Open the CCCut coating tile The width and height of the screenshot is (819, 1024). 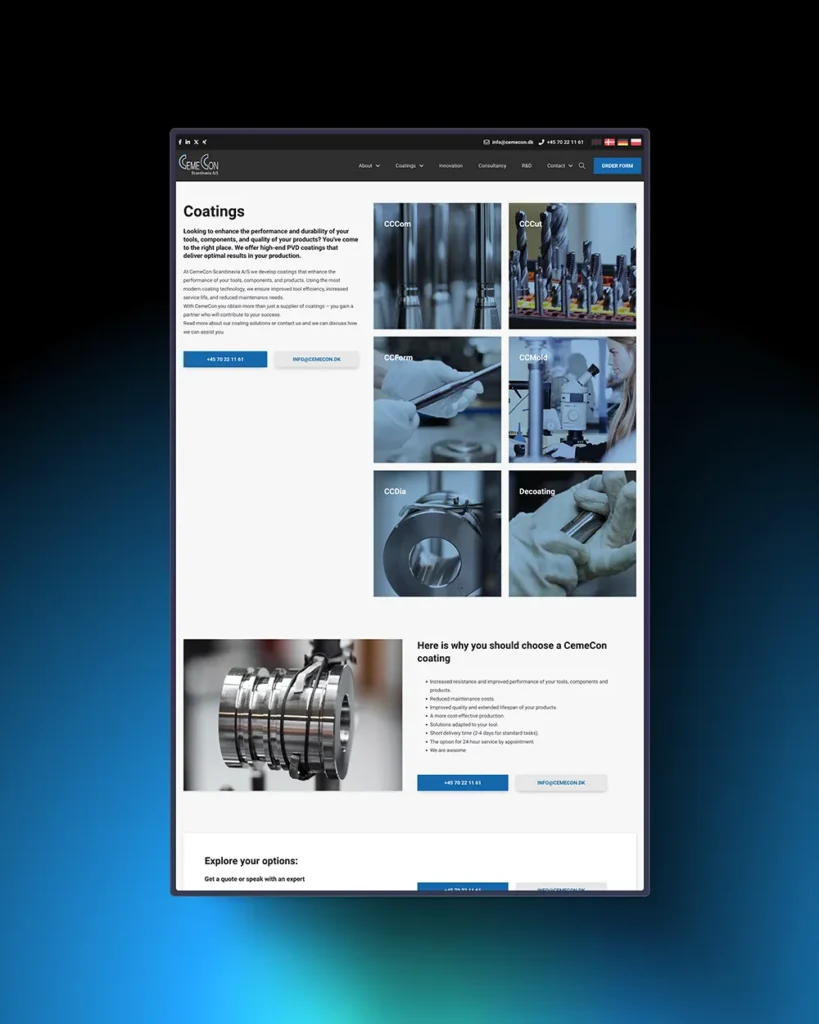point(572,266)
